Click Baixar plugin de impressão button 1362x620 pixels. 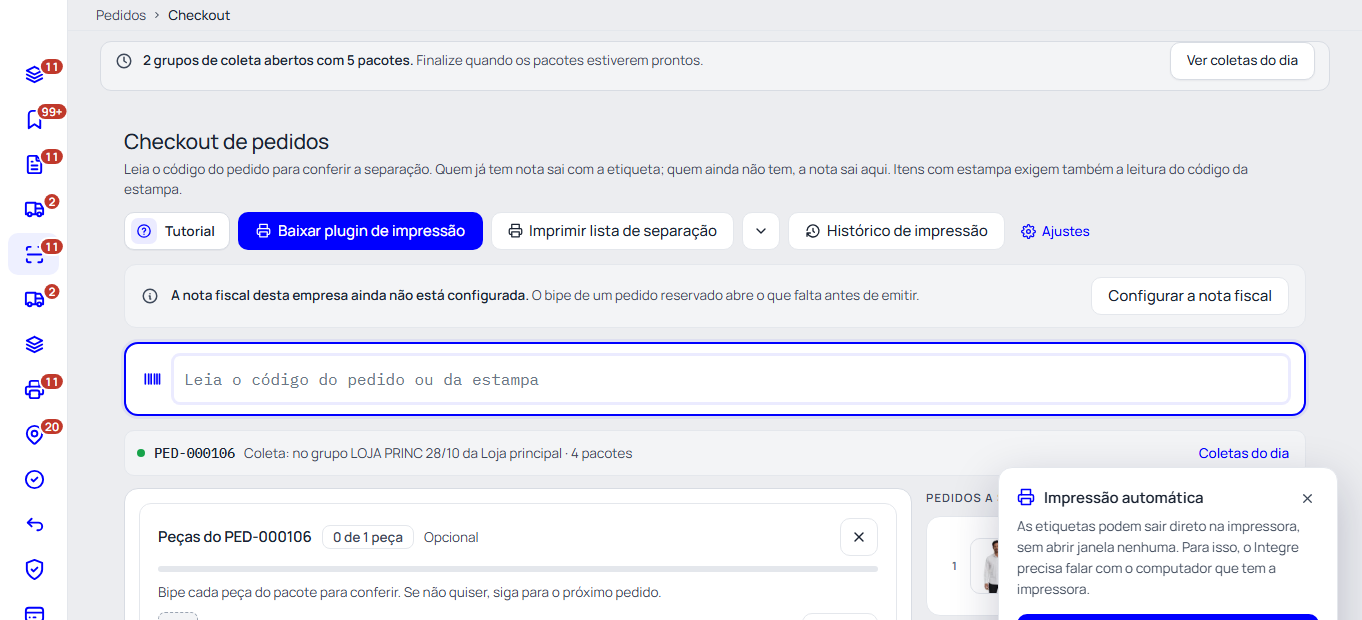[360, 231]
